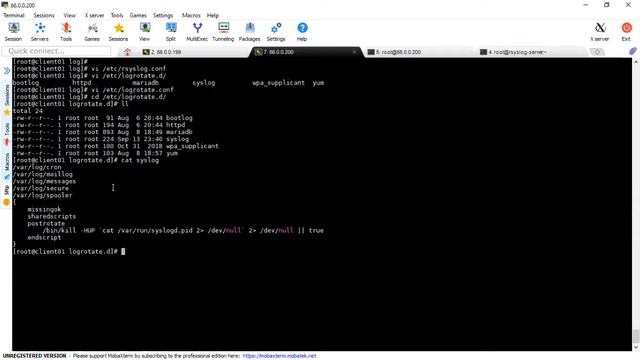Open the View toolbar button
The height and width of the screenshot is (360, 640).
[144, 32]
